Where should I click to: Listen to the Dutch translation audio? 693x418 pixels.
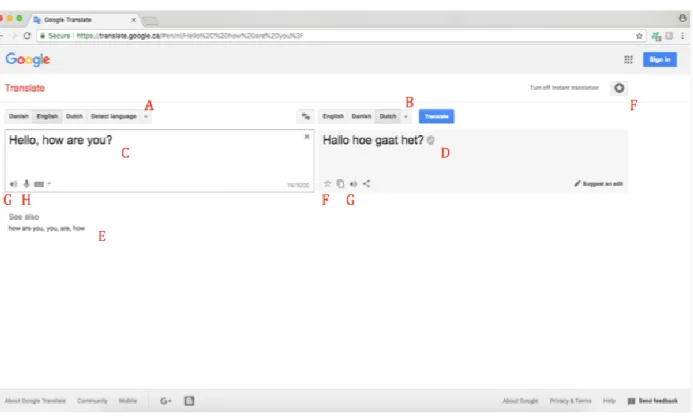[353, 184]
